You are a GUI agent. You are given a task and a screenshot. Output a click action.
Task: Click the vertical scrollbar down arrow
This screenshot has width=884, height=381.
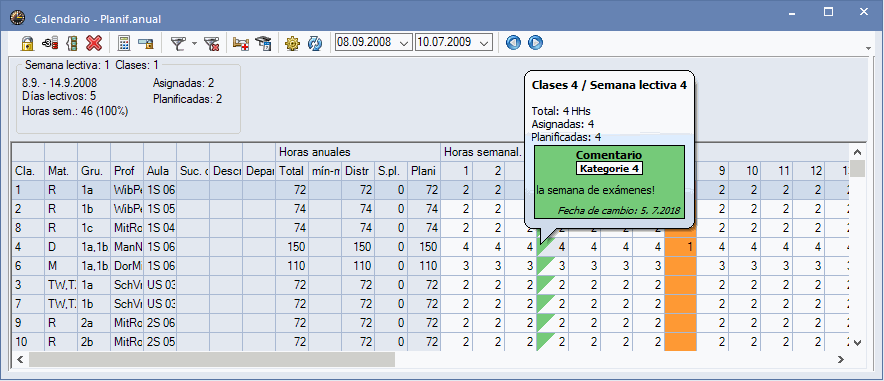pyautogui.click(x=857, y=342)
